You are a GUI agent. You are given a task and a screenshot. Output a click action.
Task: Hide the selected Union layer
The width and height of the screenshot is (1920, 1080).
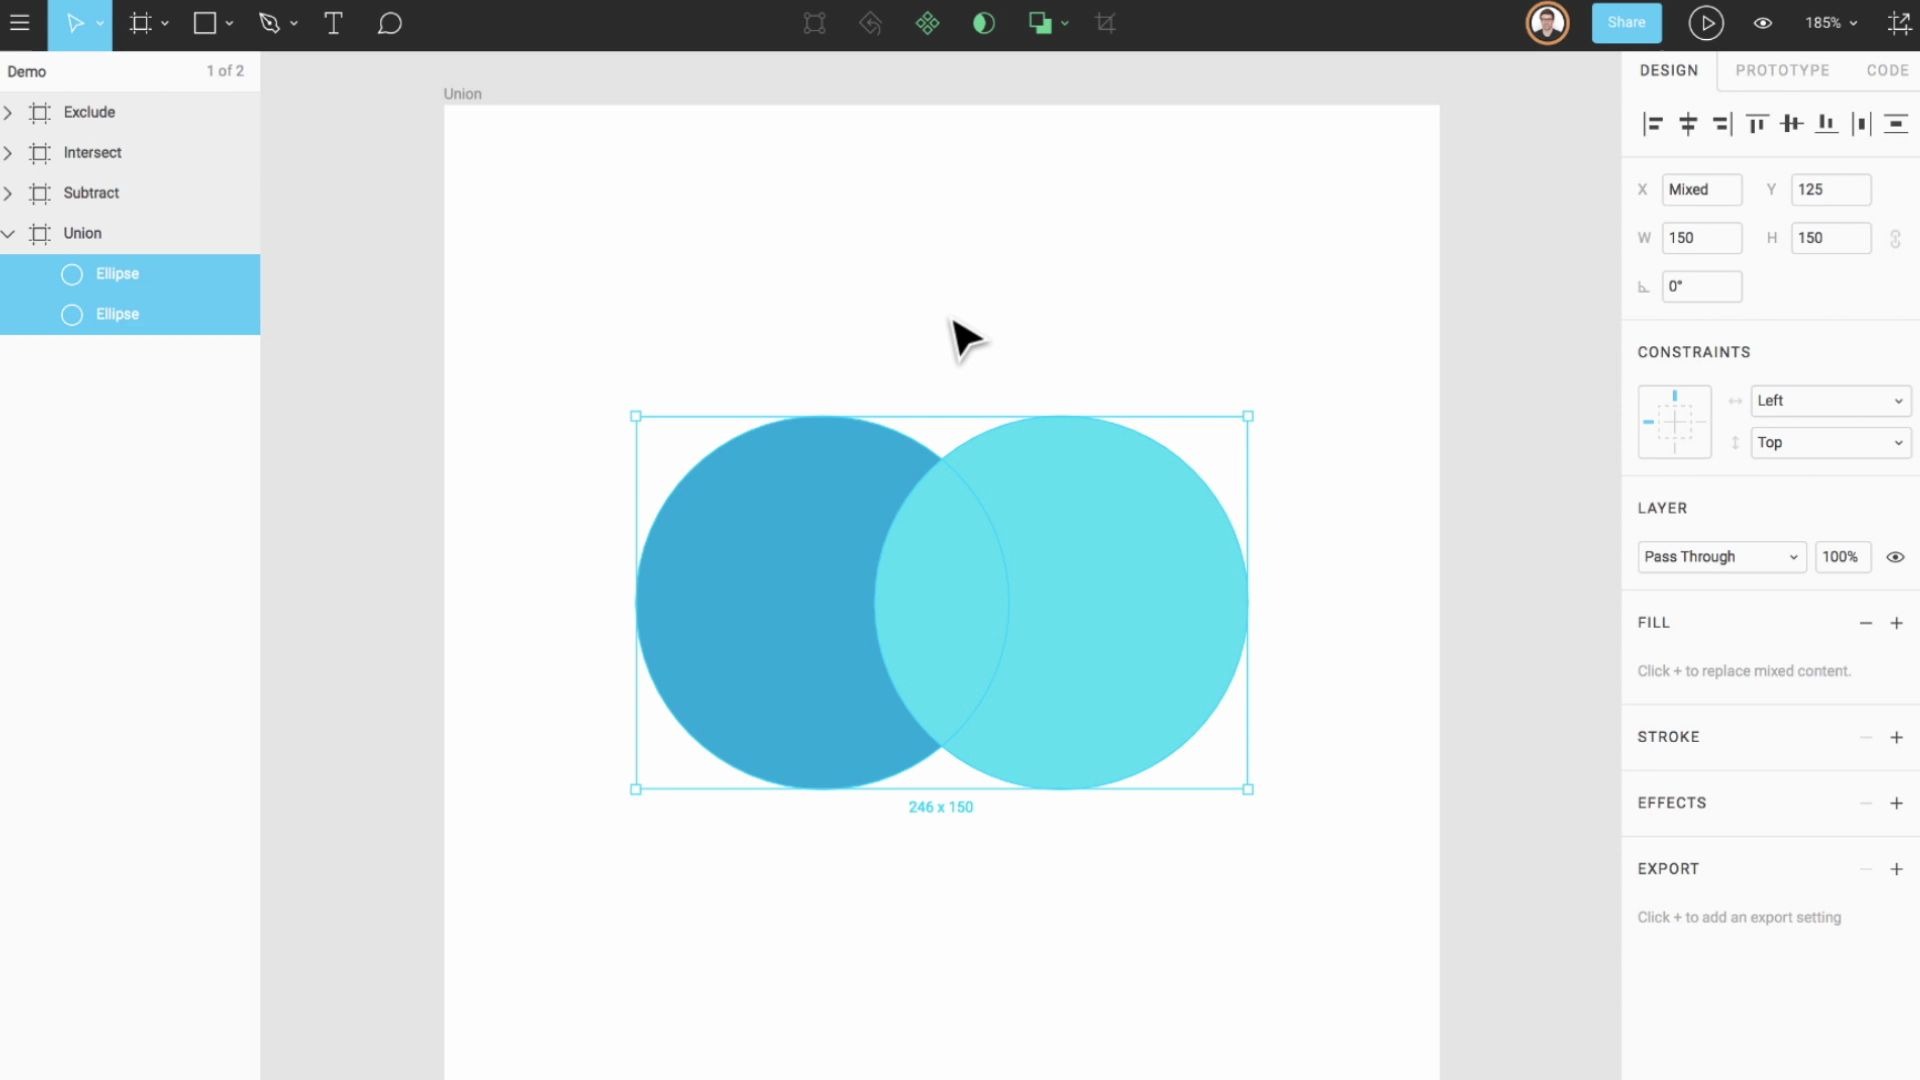point(1895,557)
